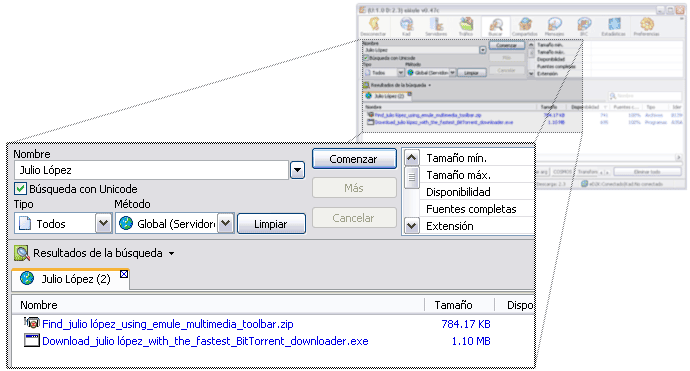Image resolution: width=690 pixels, height=371 pixels.
Task: Click the 1.10 MB size cell, enlarged view
Action: 471,341
